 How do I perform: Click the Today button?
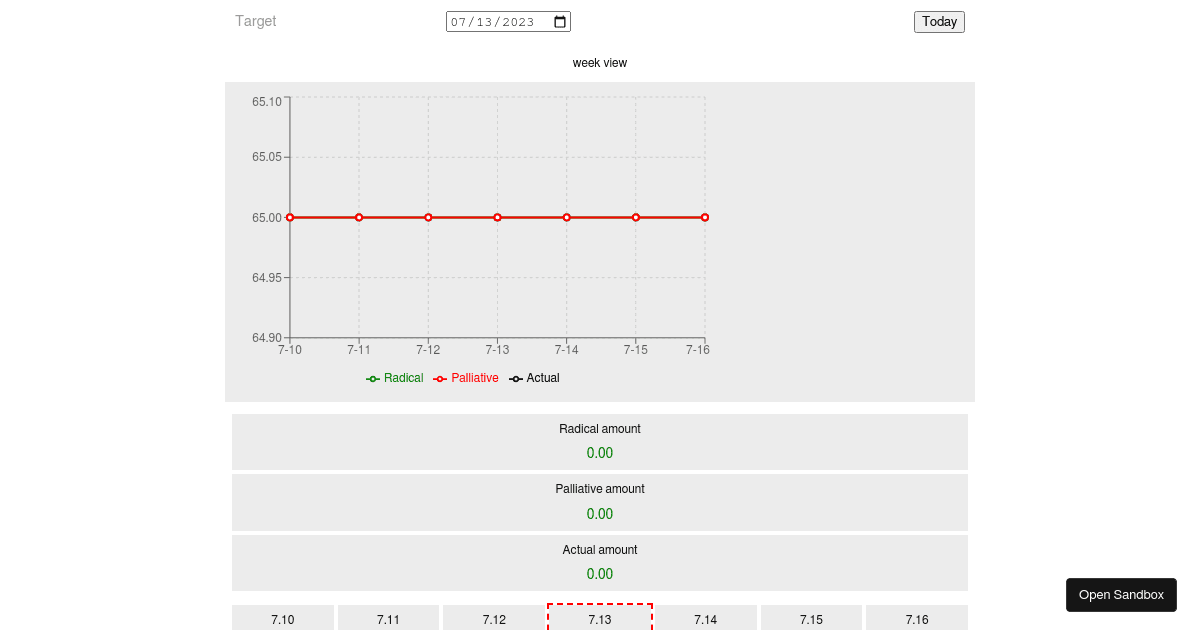[938, 21]
